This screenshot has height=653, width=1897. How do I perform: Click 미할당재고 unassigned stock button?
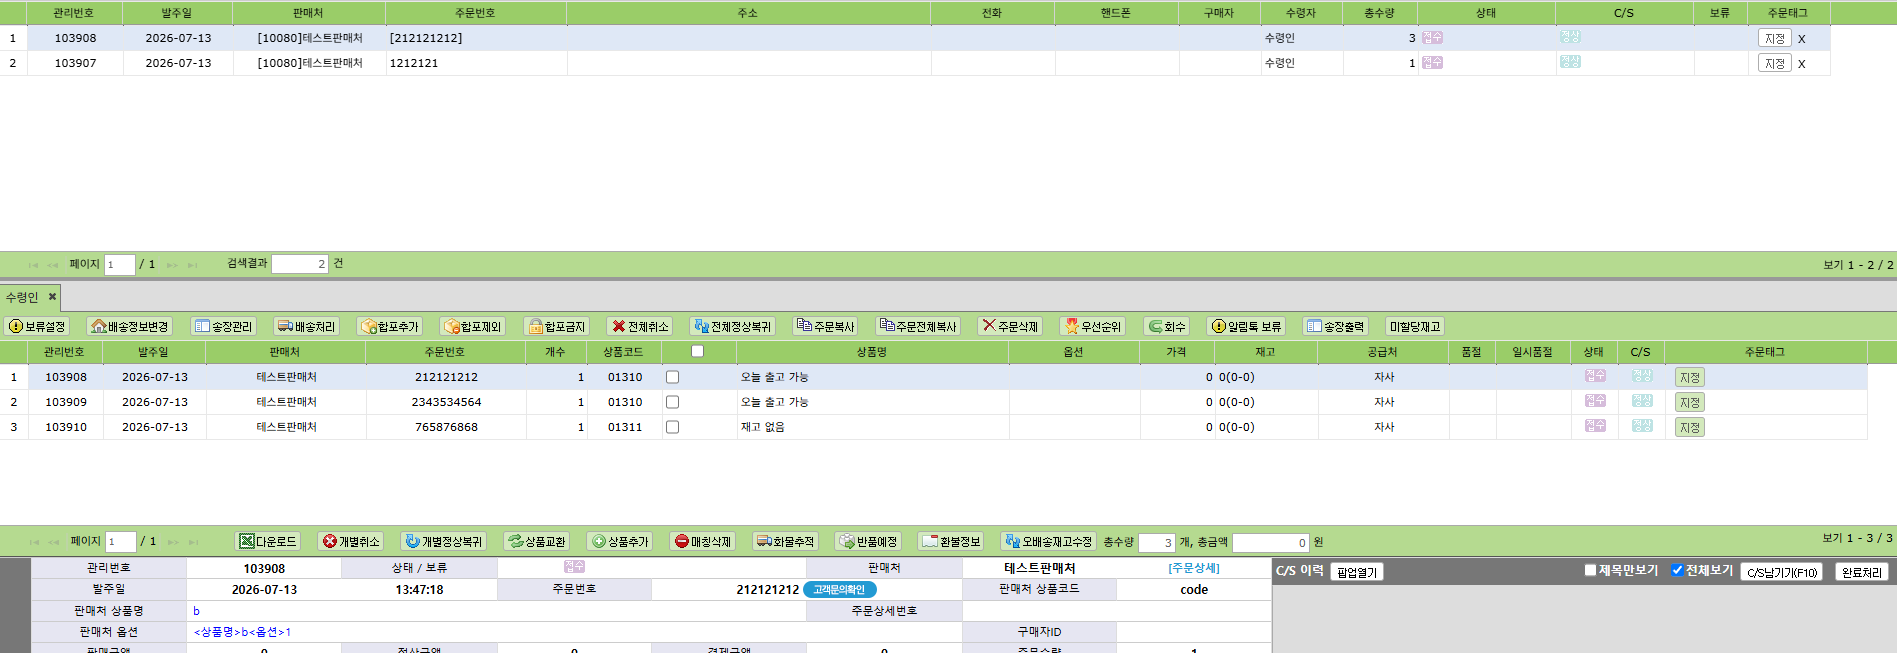tap(1415, 326)
